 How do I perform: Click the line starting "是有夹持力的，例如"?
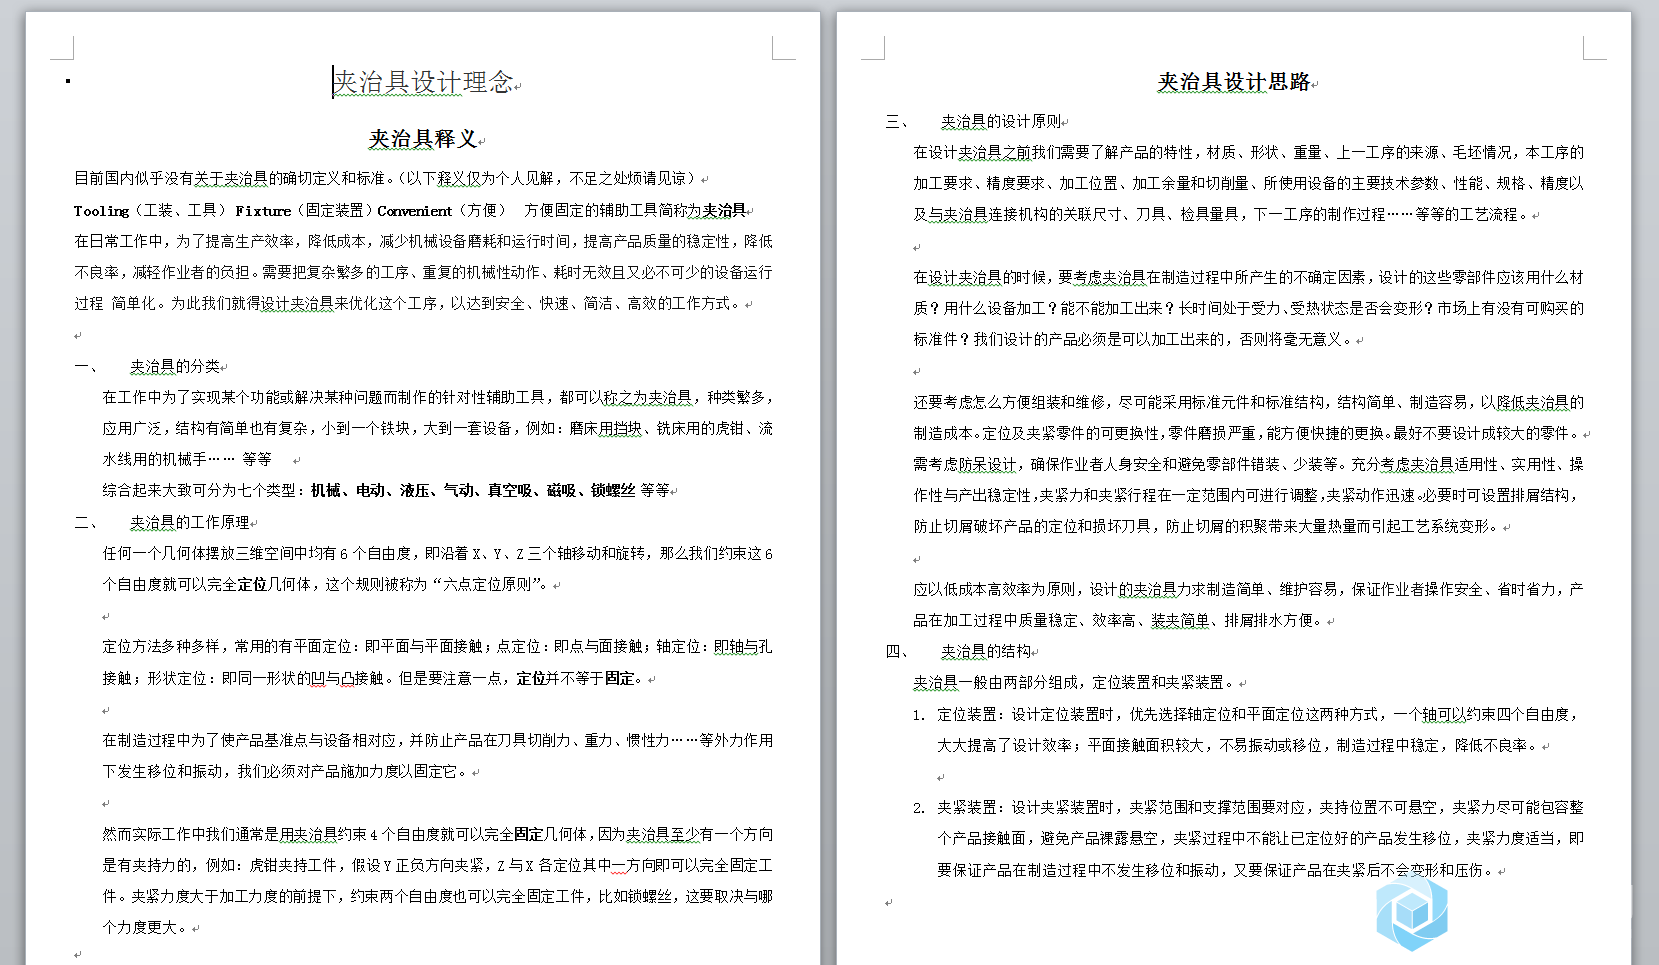tap(437, 865)
